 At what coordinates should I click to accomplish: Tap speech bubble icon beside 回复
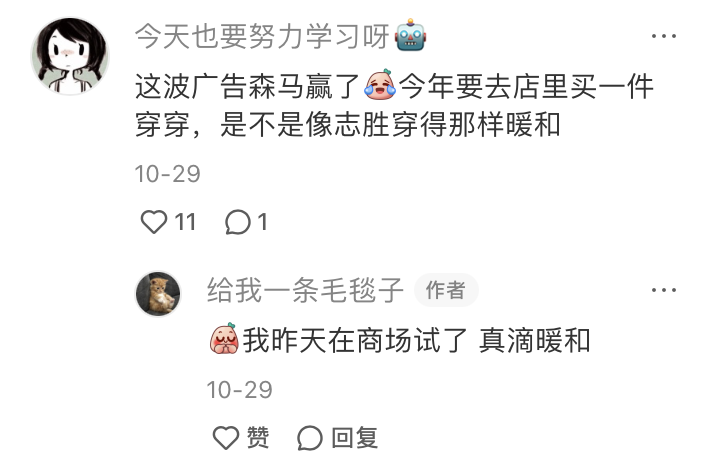[x=310, y=438]
